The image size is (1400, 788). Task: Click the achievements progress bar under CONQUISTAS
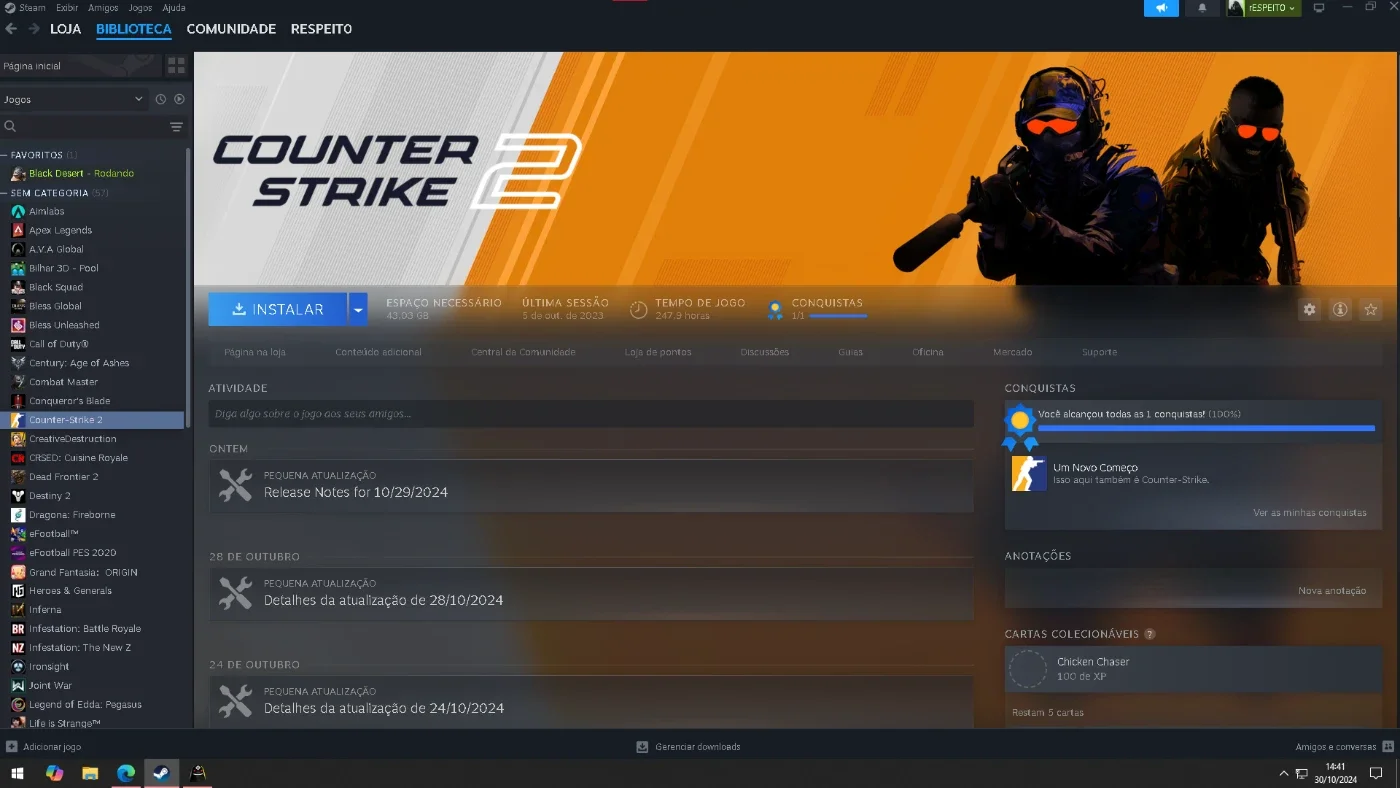pyautogui.click(x=1206, y=428)
